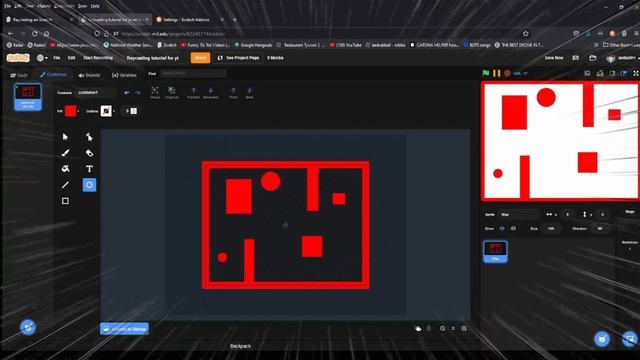Screen dimensions: 640x360
Task: Select the Reshape tool
Action: (89, 137)
